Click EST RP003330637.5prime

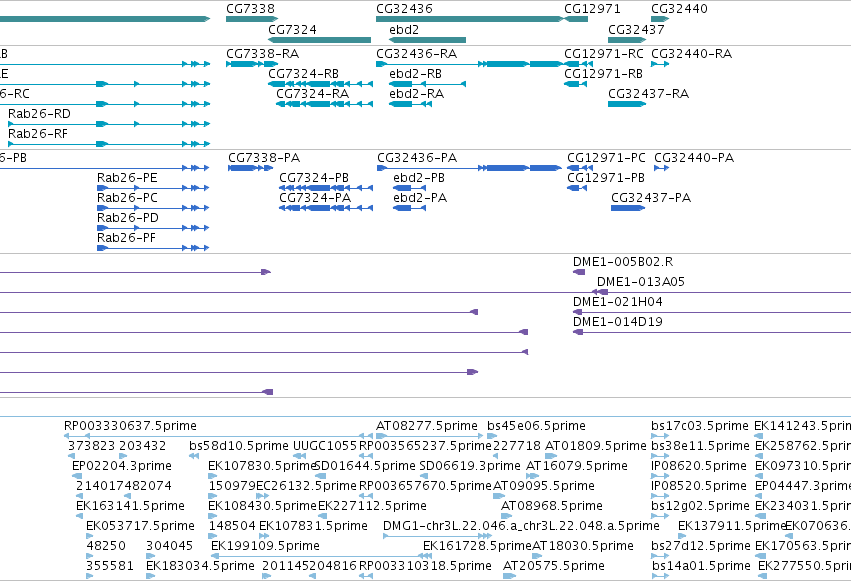[x=130, y=426]
